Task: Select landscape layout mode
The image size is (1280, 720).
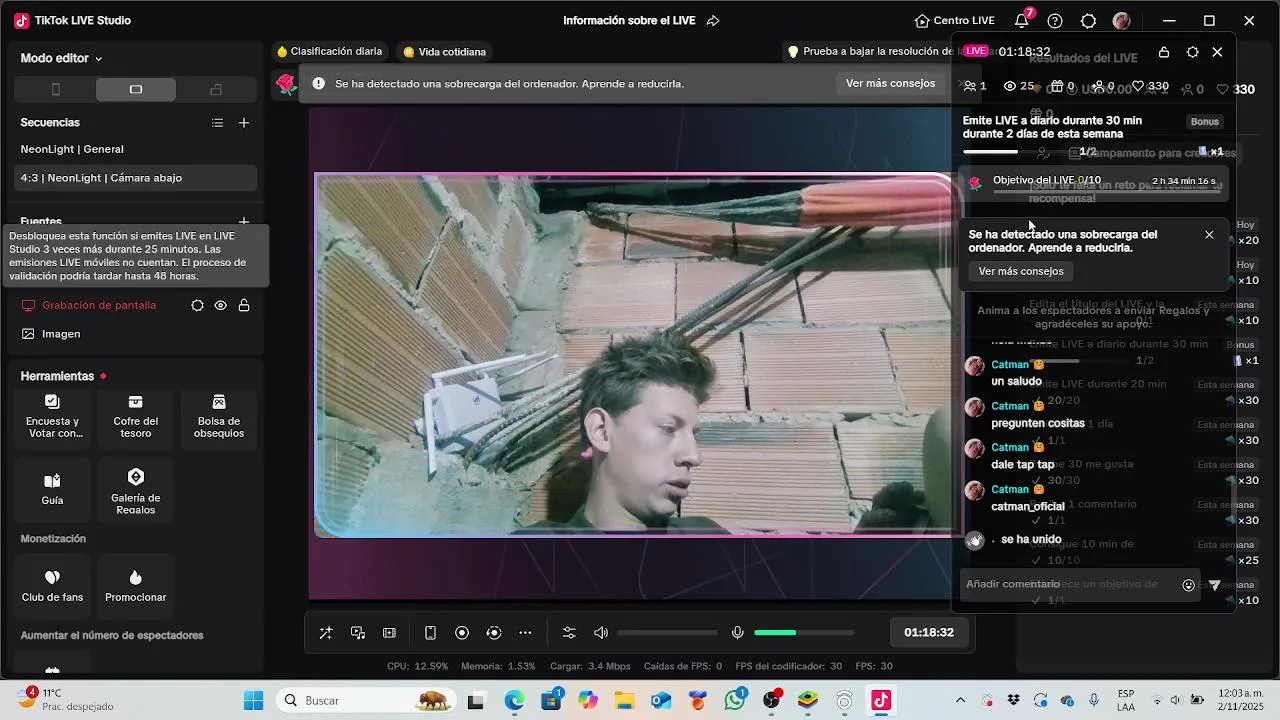Action: (136, 90)
